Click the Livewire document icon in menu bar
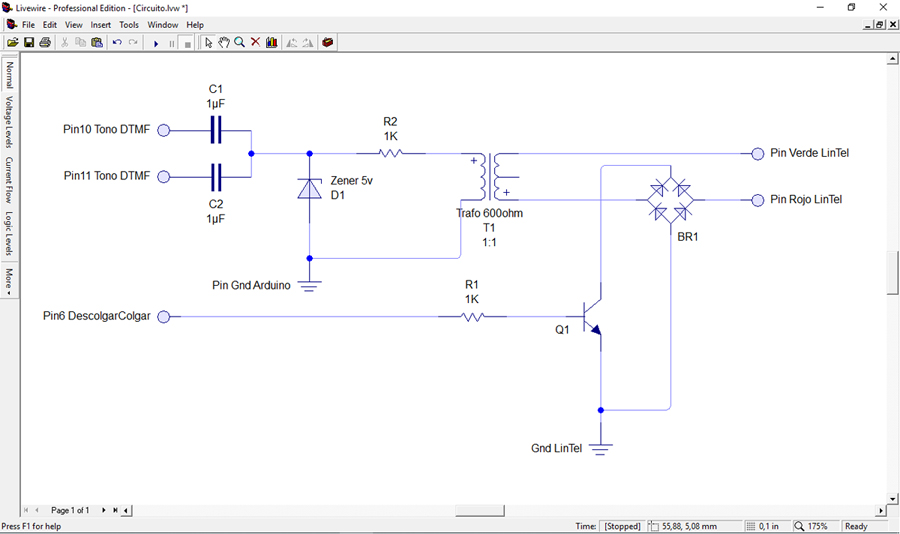Screen dimensions: 900x534 click(11, 25)
